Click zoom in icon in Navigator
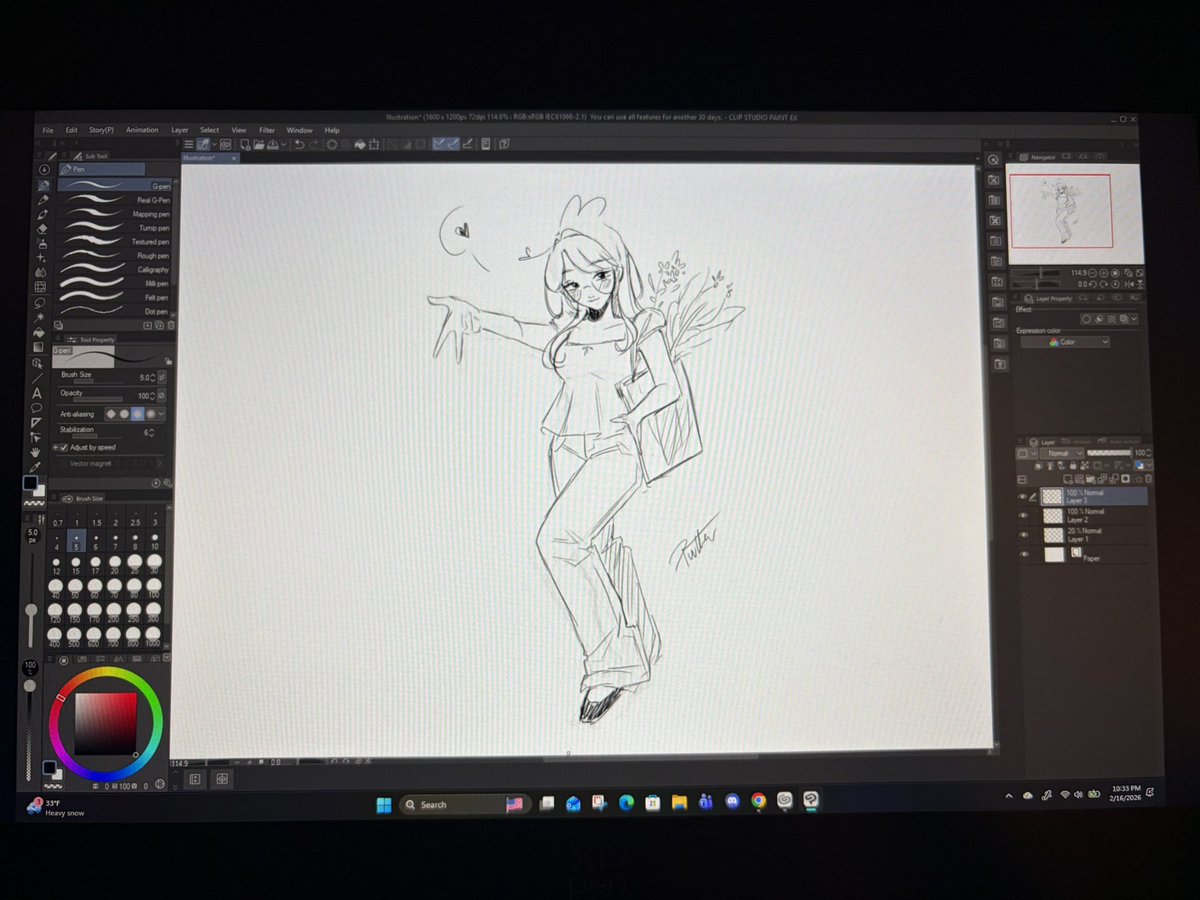The height and width of the screenshot is (900, 1200). tap(1103, 272)
